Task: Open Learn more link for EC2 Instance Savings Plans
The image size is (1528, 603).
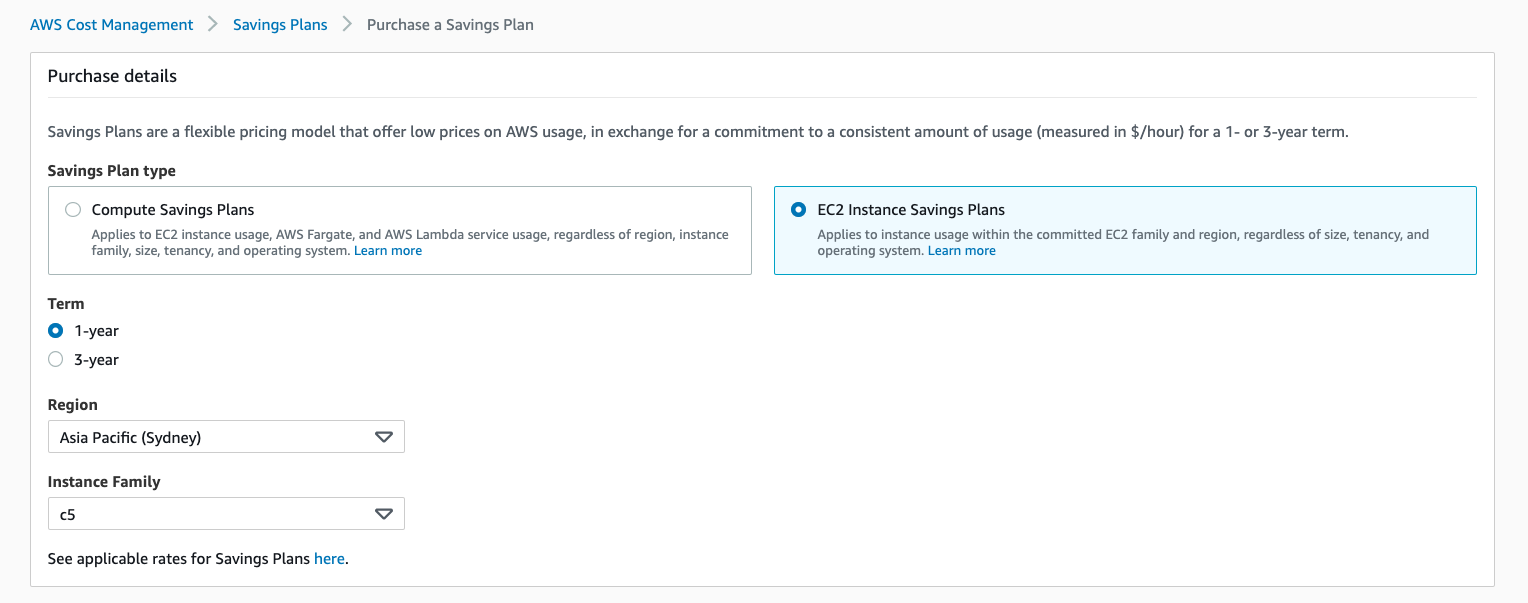Action: tap(962, 251)
